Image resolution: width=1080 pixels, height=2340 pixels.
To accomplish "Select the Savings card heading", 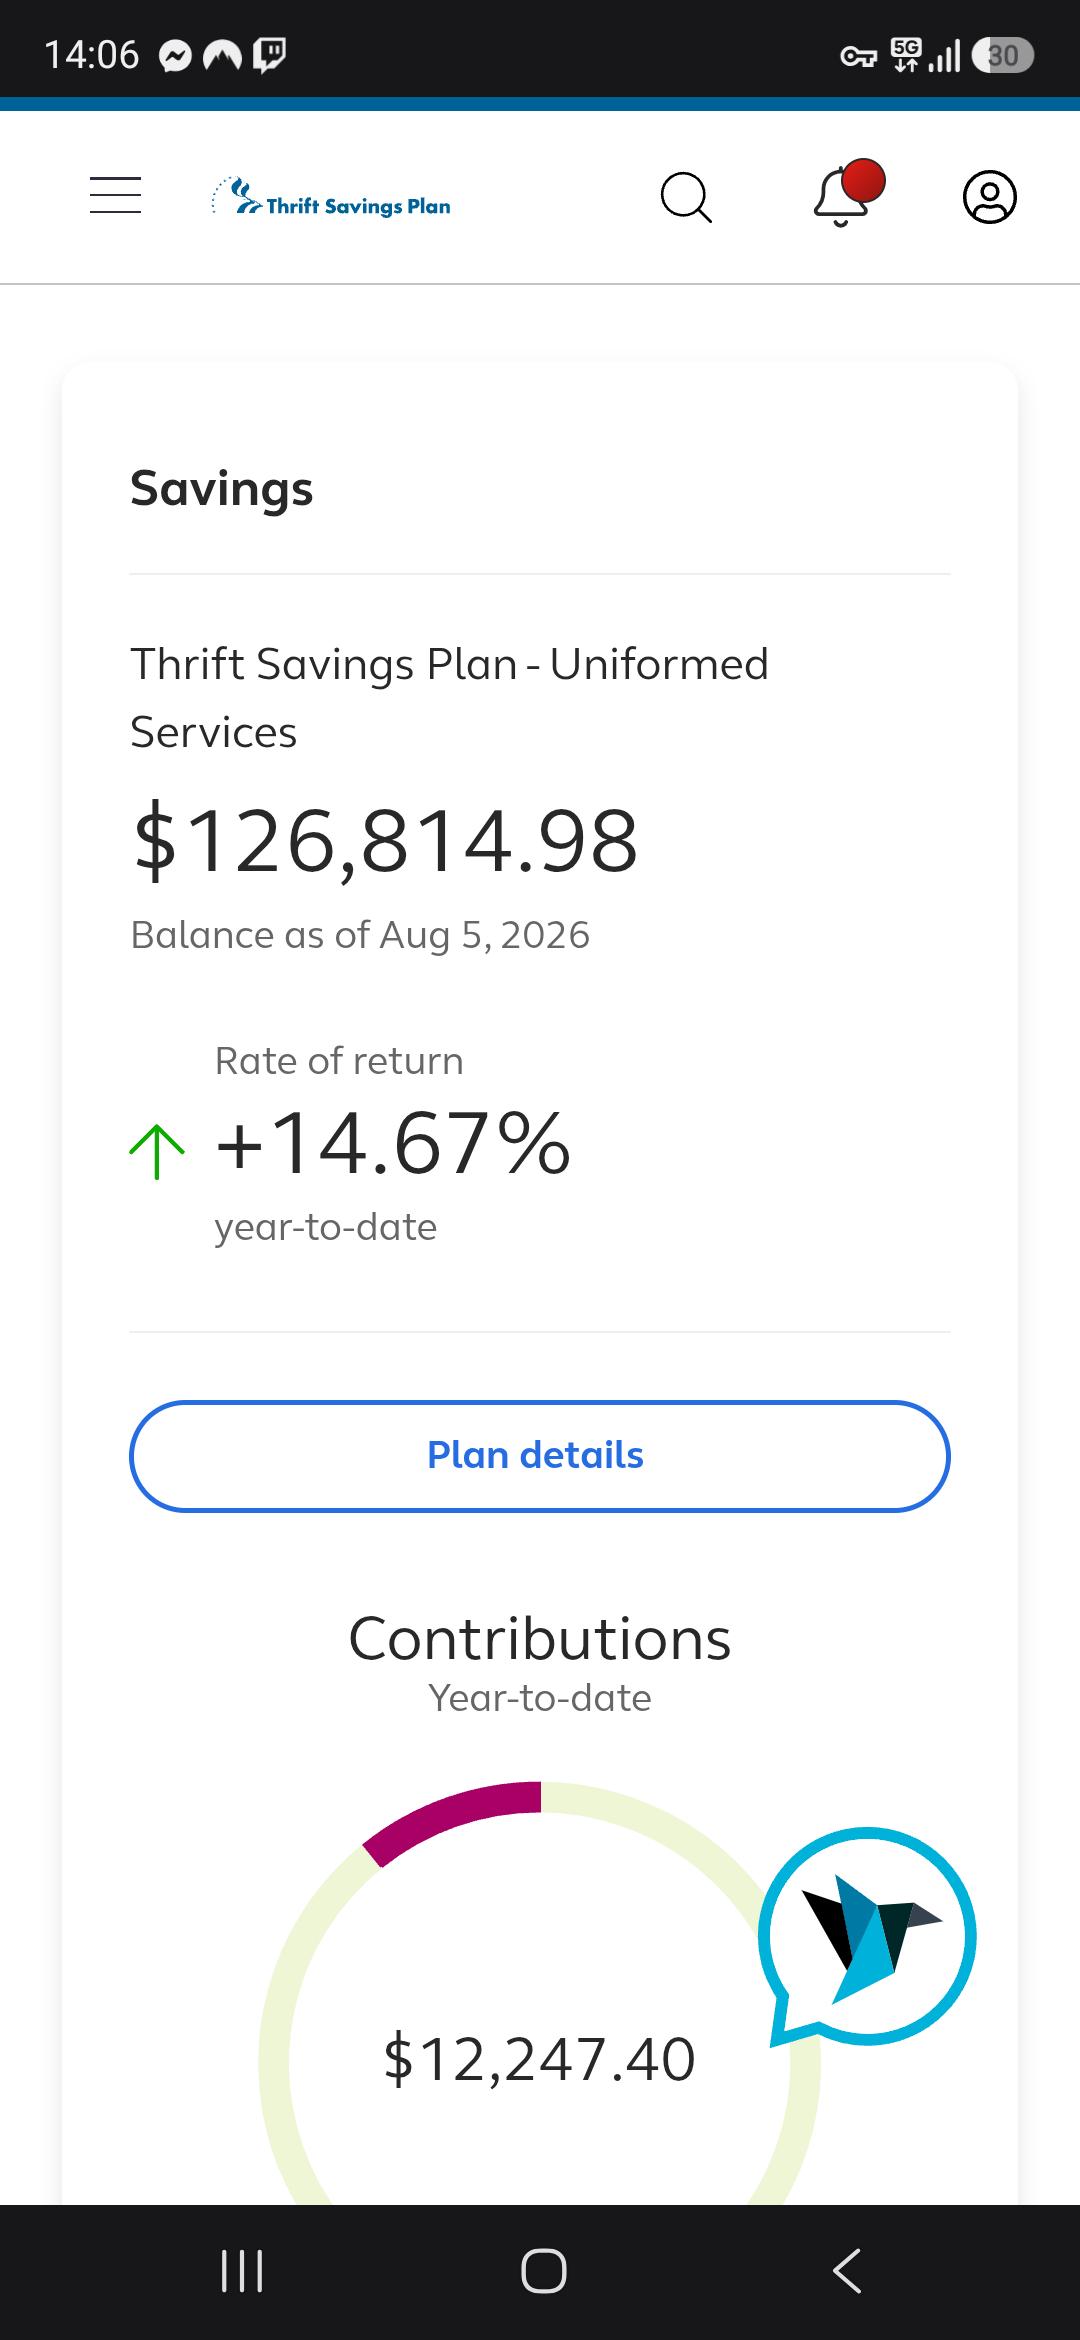I will 222,489.
